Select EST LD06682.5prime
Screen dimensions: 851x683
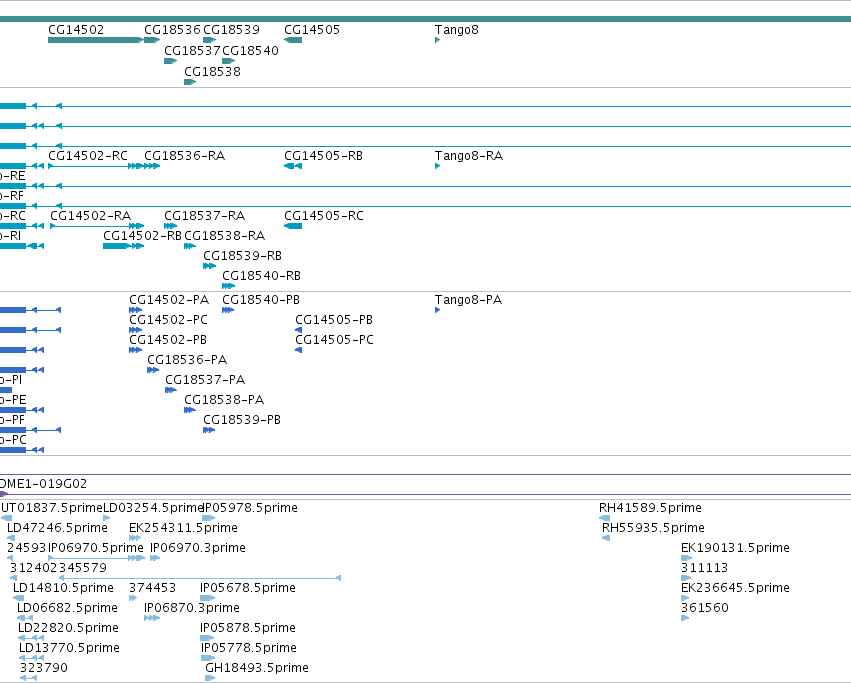(67, 608)
